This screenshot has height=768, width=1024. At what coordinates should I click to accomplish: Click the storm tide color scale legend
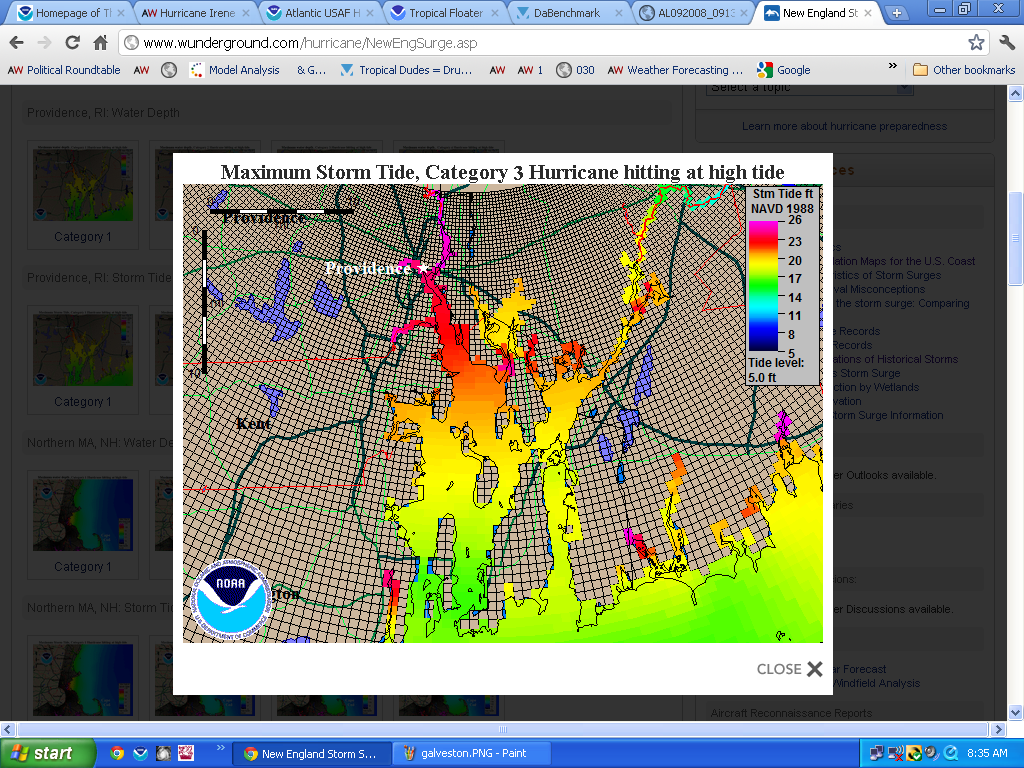click(782, 285)
